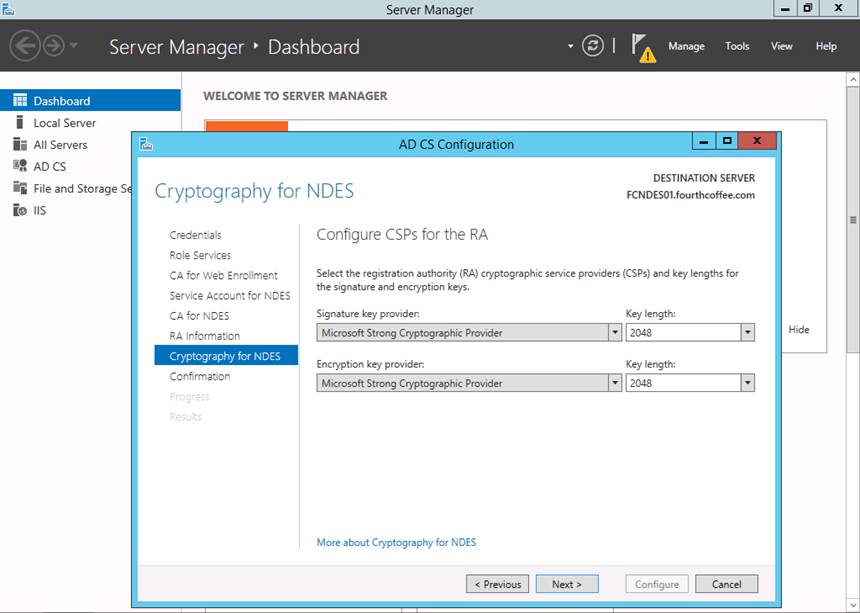Click the Previous button

[x=497, y=584]
